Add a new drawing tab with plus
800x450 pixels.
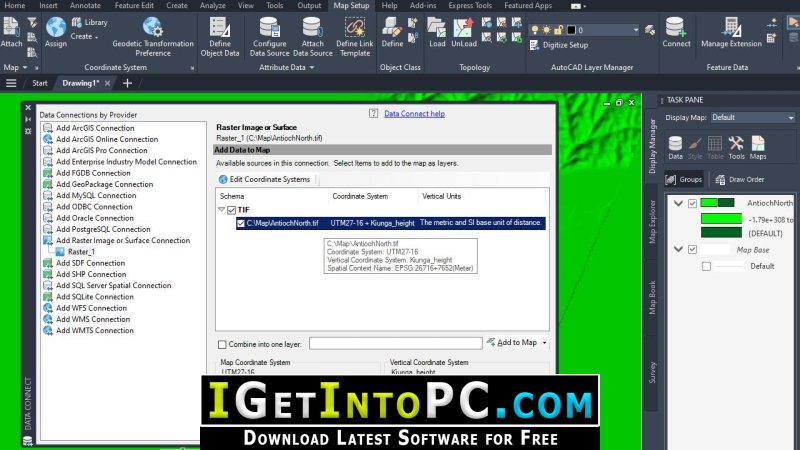127,83
